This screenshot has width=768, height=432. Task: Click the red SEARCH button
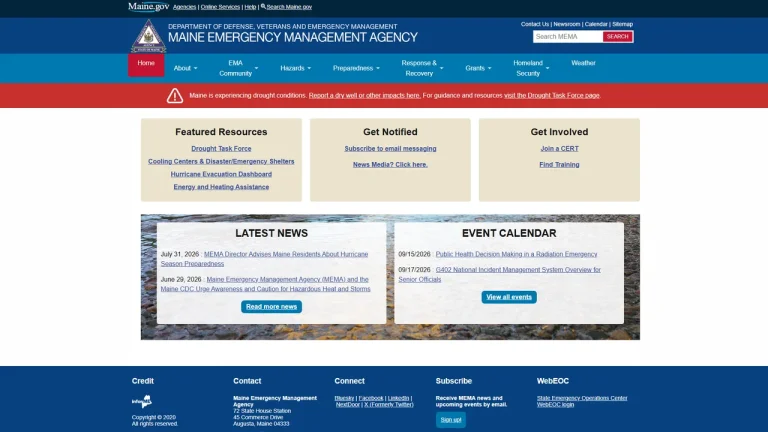618,37
